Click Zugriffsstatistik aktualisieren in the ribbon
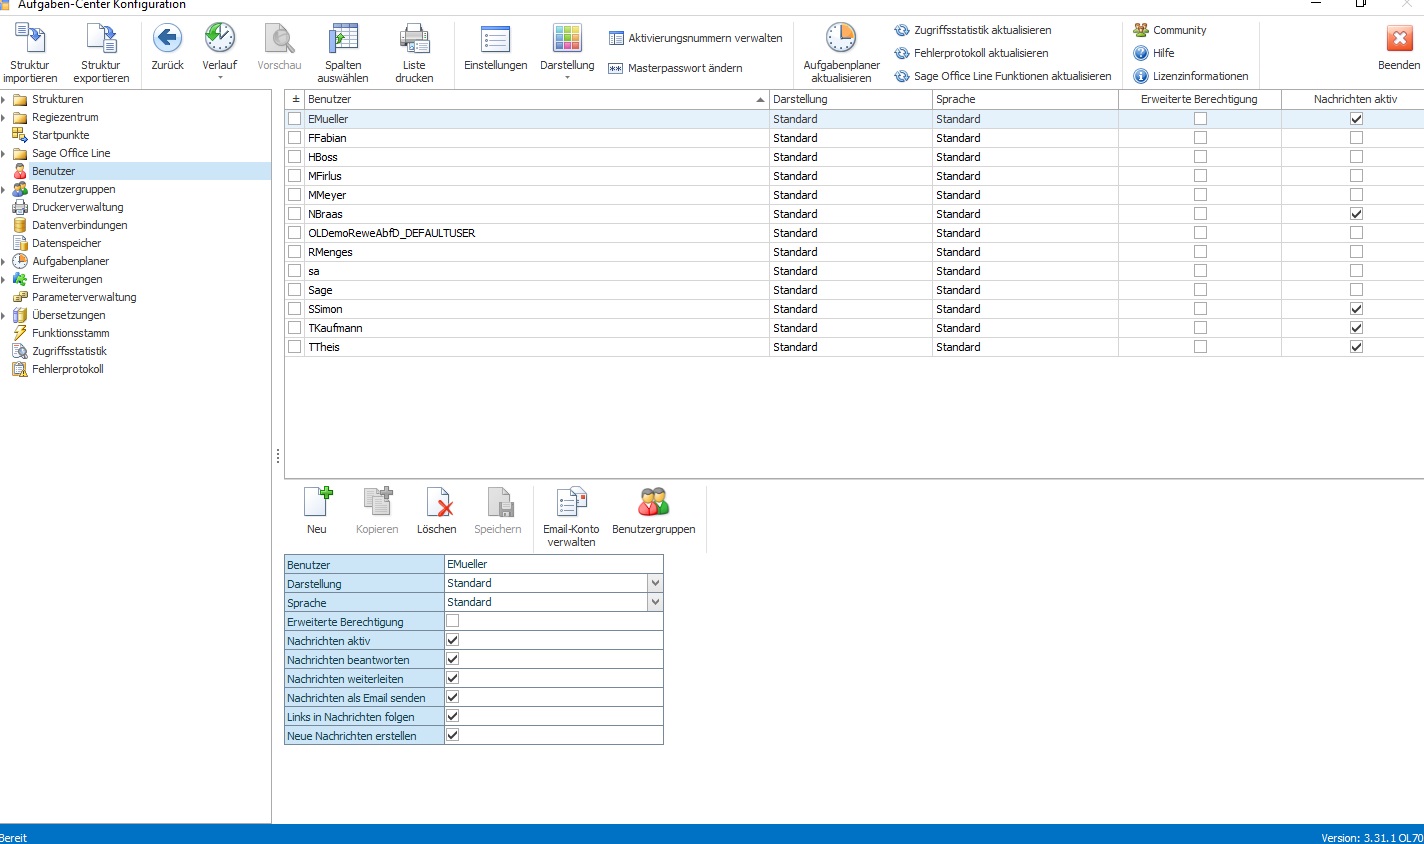The width and height of the screenshot is (1424, 844). point(972,30)
